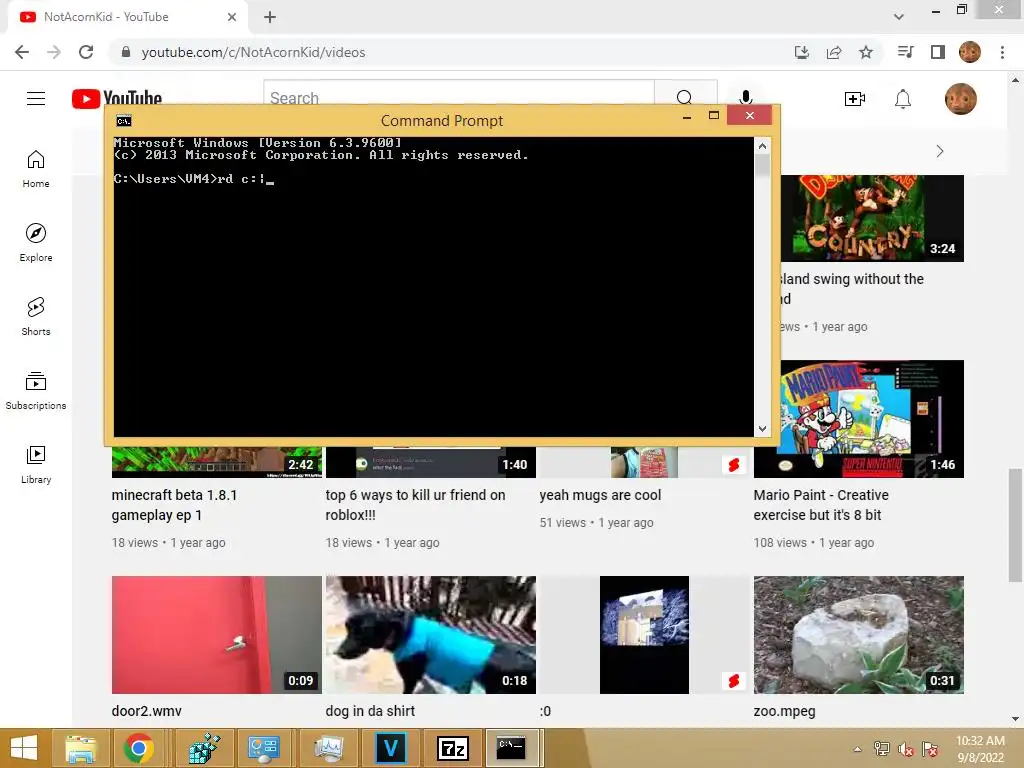Click the Command Prompt title bar text

click(x=442, y=121)
